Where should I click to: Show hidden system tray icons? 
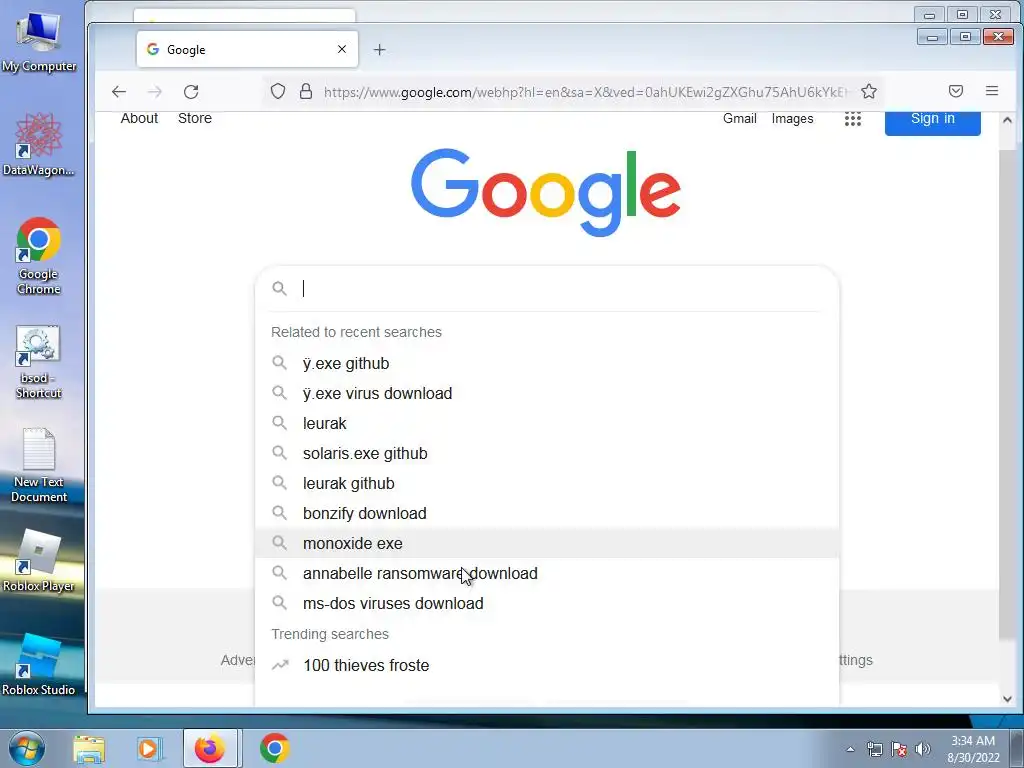point(850,749)
